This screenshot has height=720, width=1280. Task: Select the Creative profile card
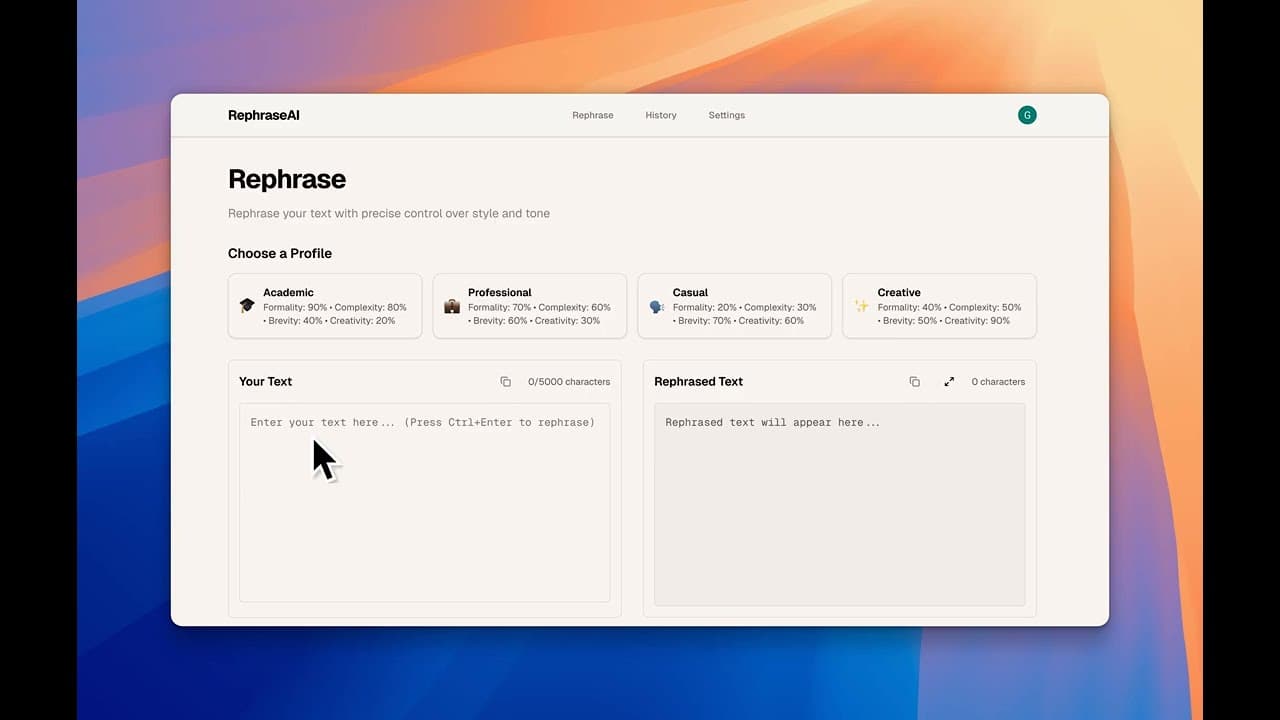939,306
